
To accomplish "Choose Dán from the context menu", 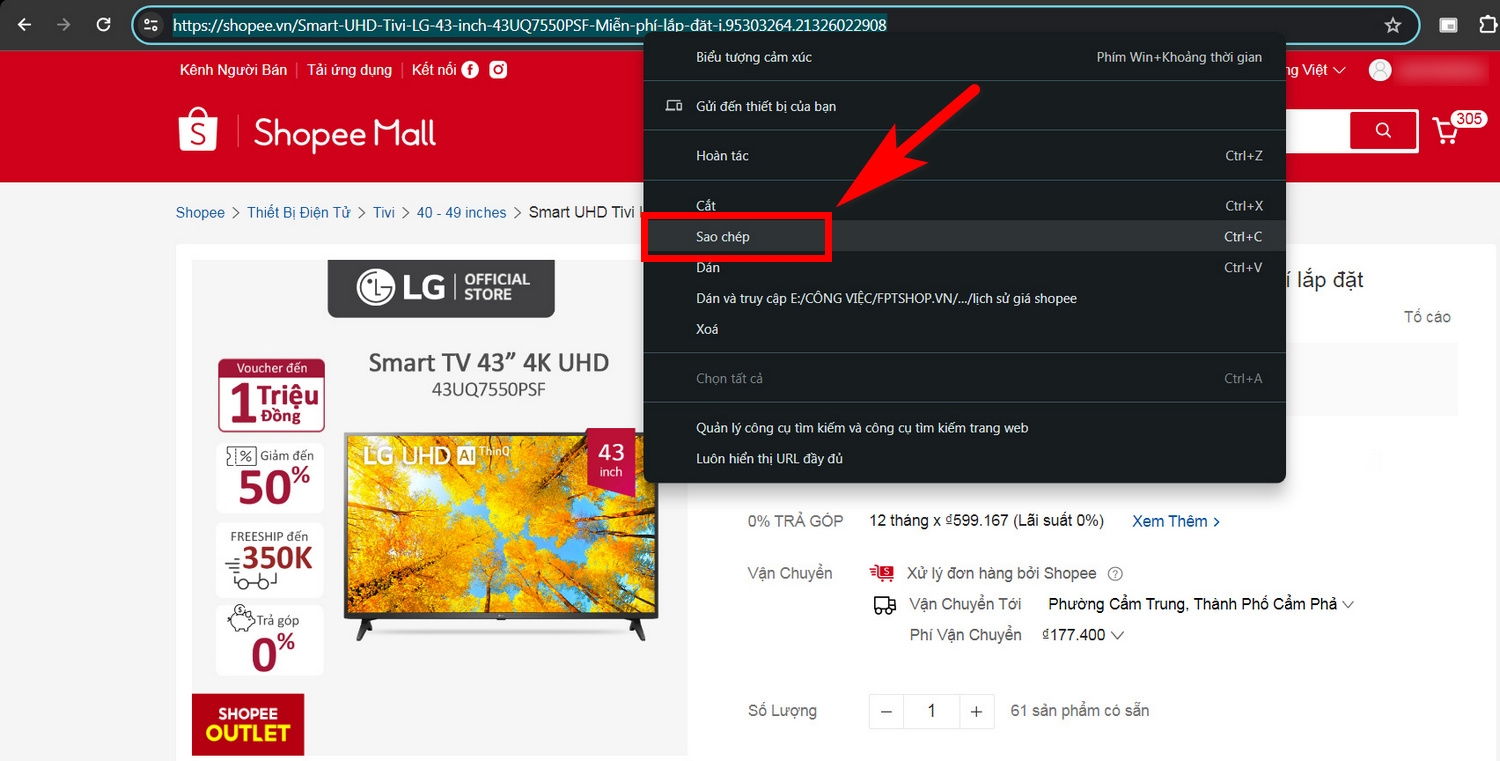I will (964, 267).
